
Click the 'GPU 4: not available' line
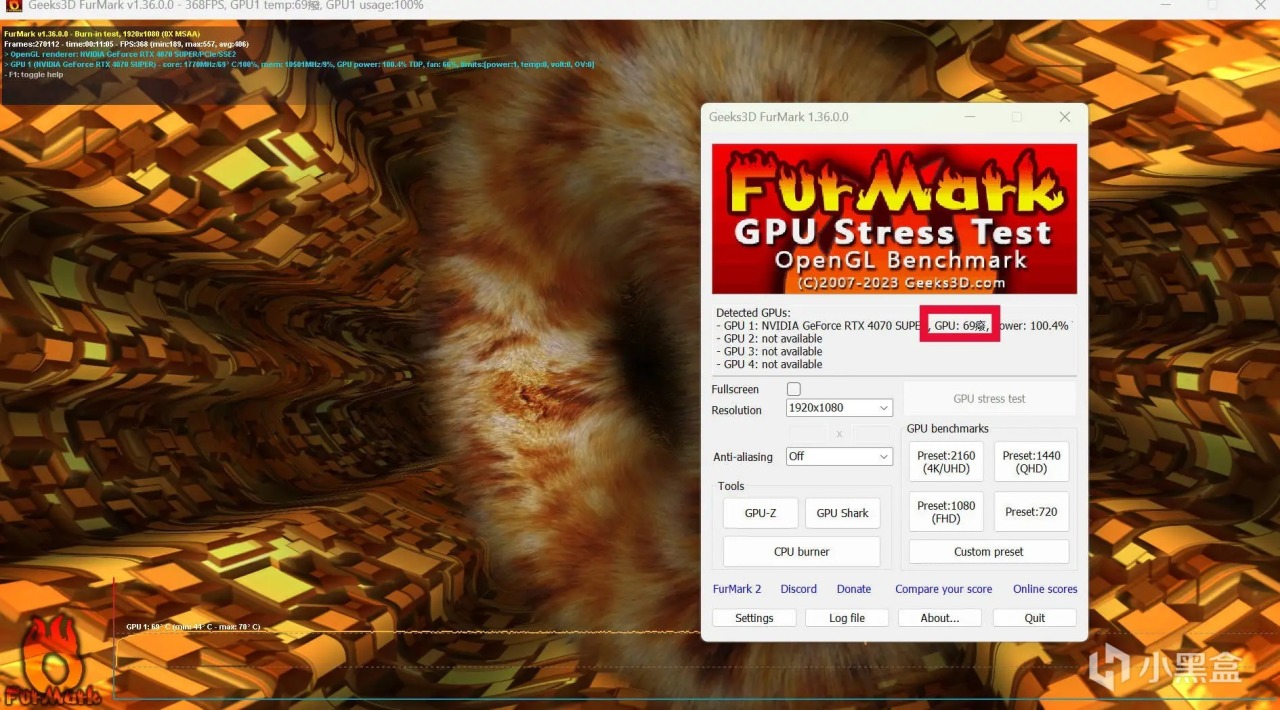[769, 365]
